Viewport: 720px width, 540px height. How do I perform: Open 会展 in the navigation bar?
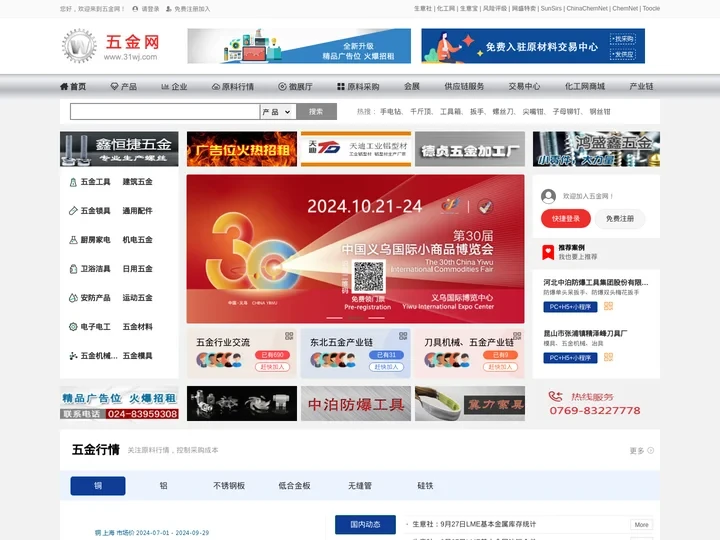tap(412, 86)
